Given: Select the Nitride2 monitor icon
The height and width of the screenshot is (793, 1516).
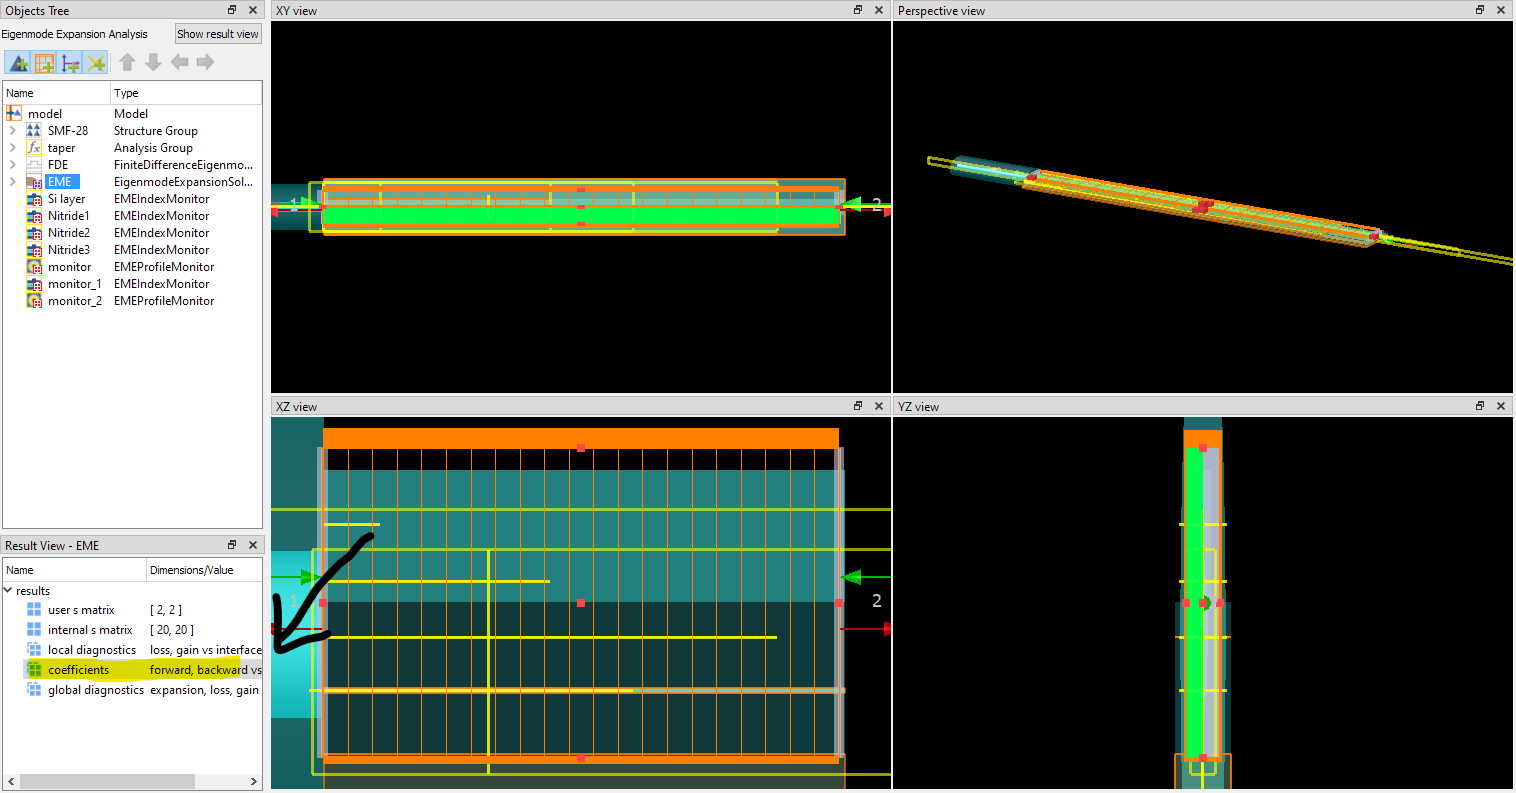Looking at the screenshot, I should [34, 233].
